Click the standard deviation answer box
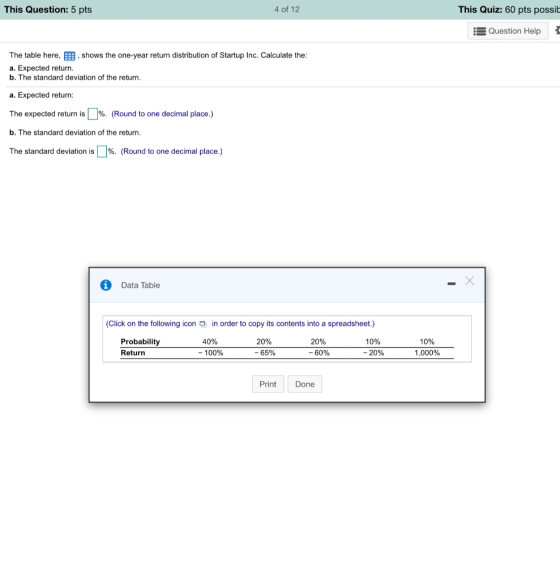 [102, 151]
